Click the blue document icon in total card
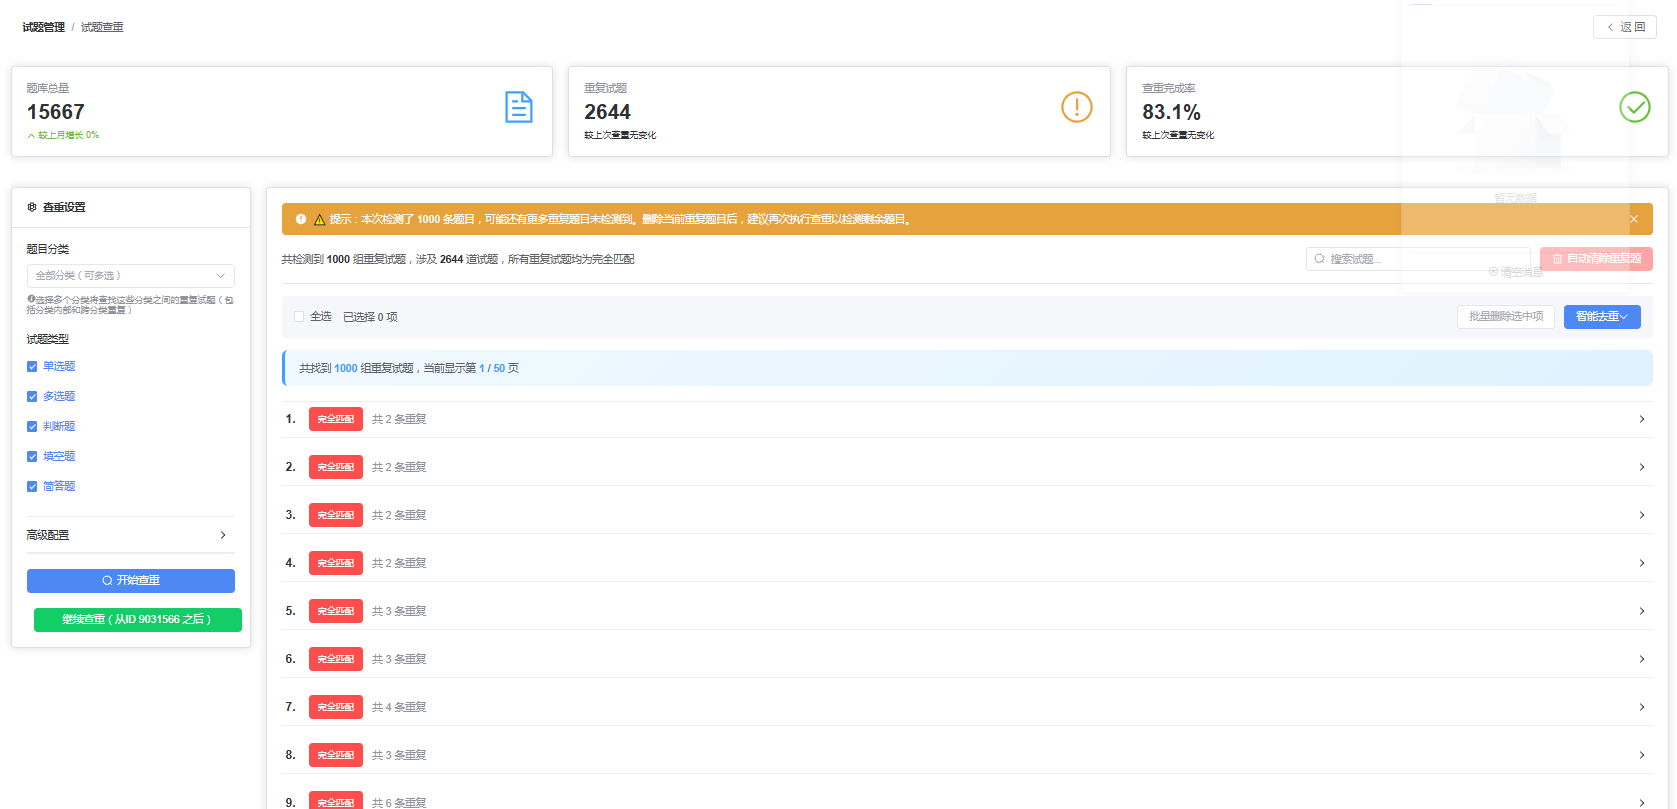 tap(518, 107)
